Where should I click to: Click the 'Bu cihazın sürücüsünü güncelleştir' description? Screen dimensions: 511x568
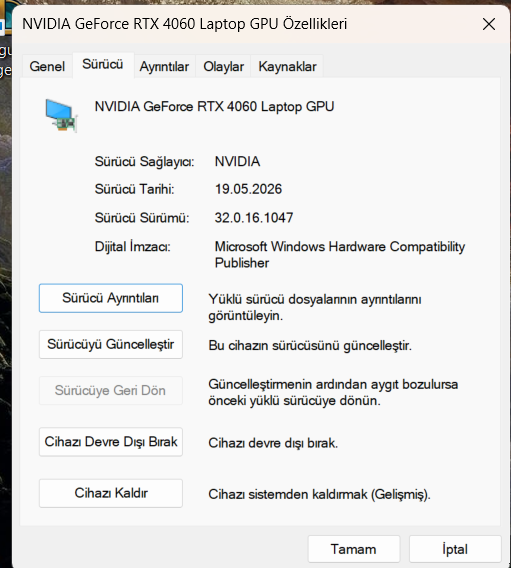coord(310,346)
